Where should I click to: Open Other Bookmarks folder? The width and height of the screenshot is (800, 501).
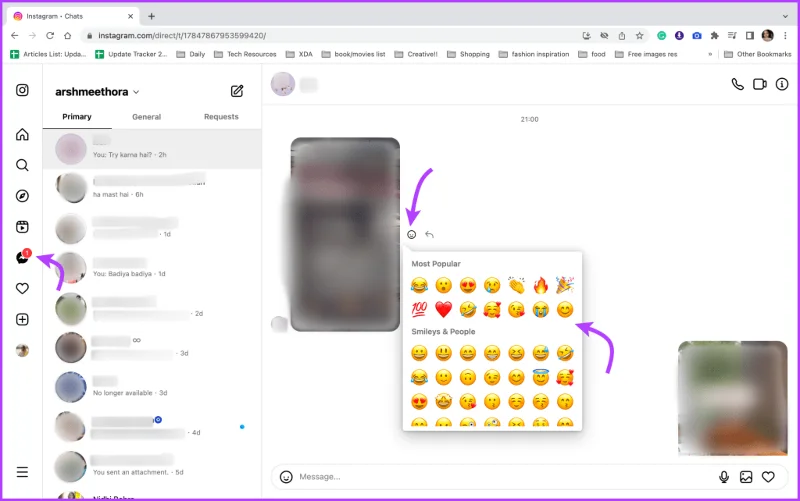758,54
